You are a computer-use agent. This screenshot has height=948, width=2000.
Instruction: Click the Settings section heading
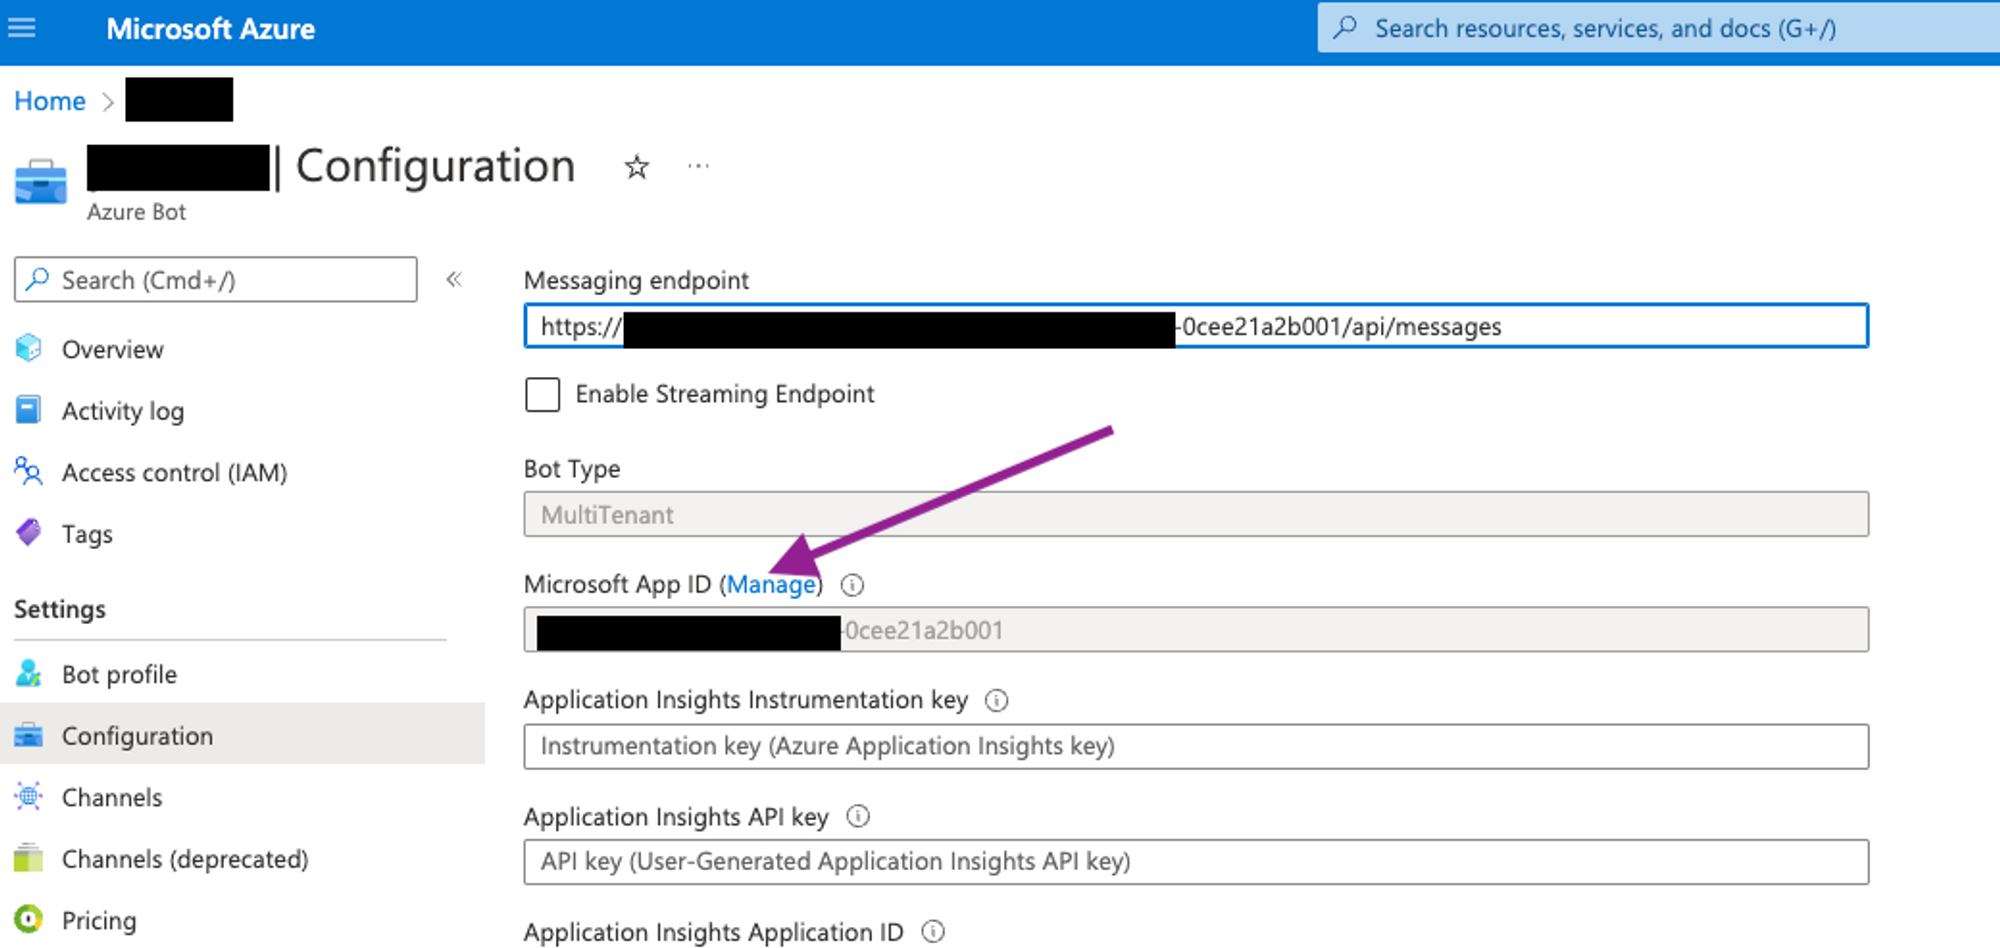coord(60,609)
